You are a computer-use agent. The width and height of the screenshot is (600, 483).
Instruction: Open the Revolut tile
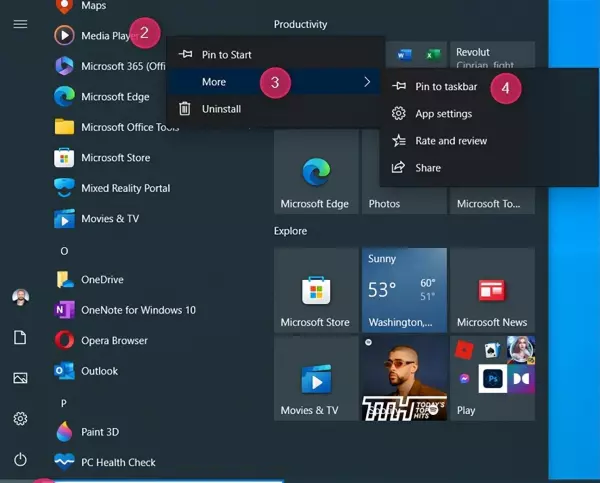point(492,55)
